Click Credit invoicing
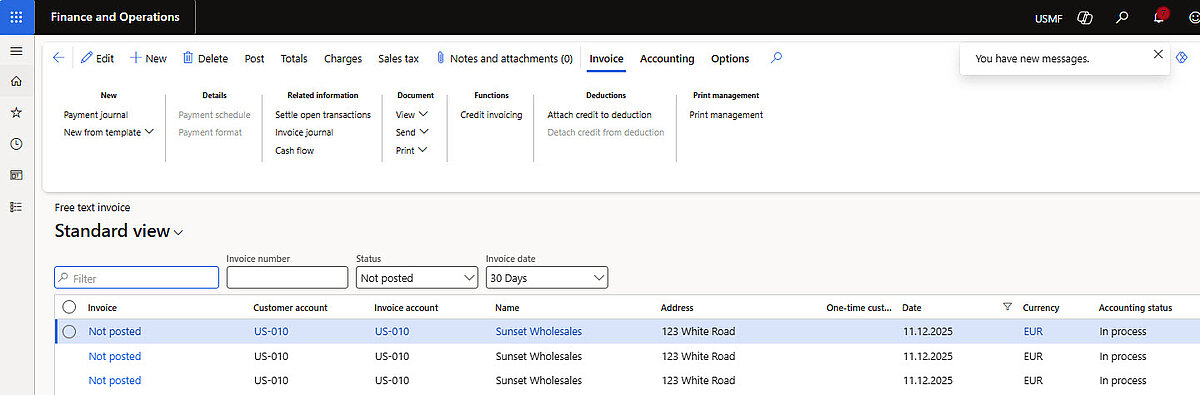This screenshot has width=1200, height=395. point(491,115)
